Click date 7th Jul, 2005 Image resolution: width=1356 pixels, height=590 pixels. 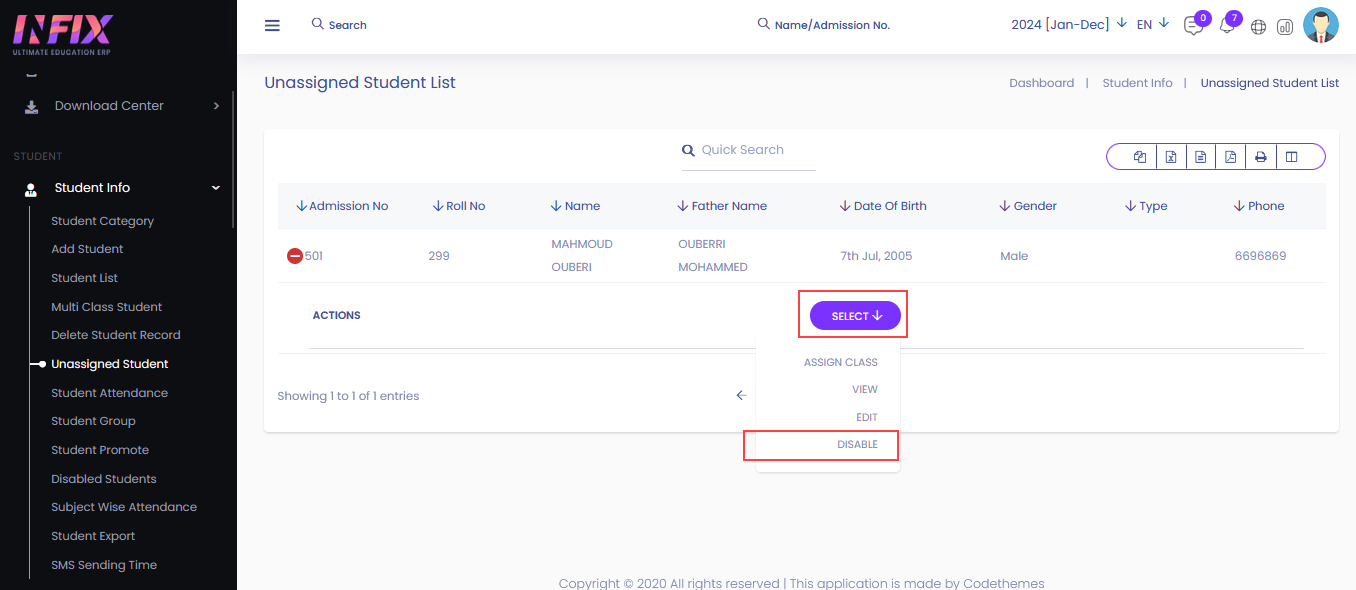876,256
